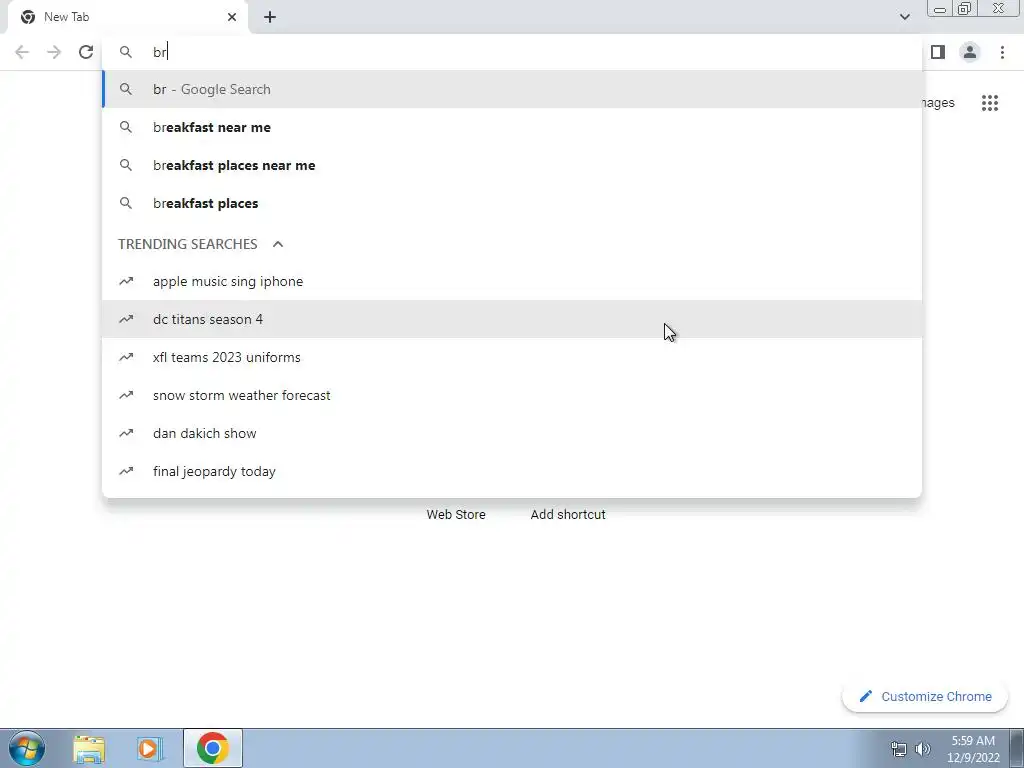Select trending 'dc titans season 4'

click(x=512, y=319)
